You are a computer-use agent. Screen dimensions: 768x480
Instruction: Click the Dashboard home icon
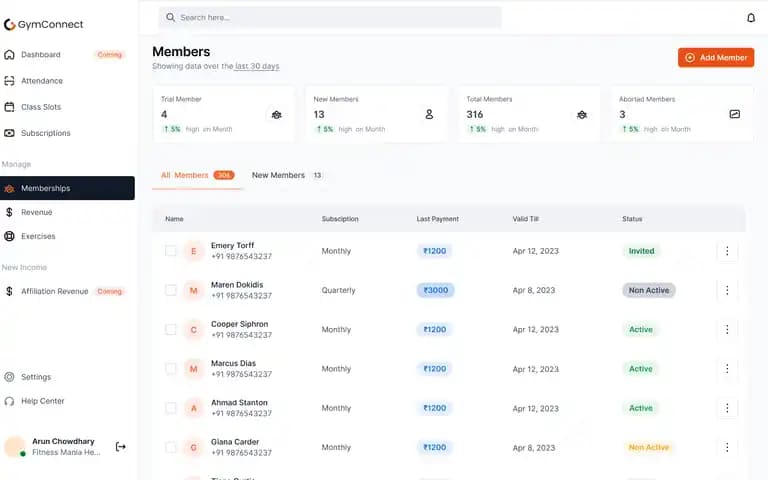[x=9, y=54]
